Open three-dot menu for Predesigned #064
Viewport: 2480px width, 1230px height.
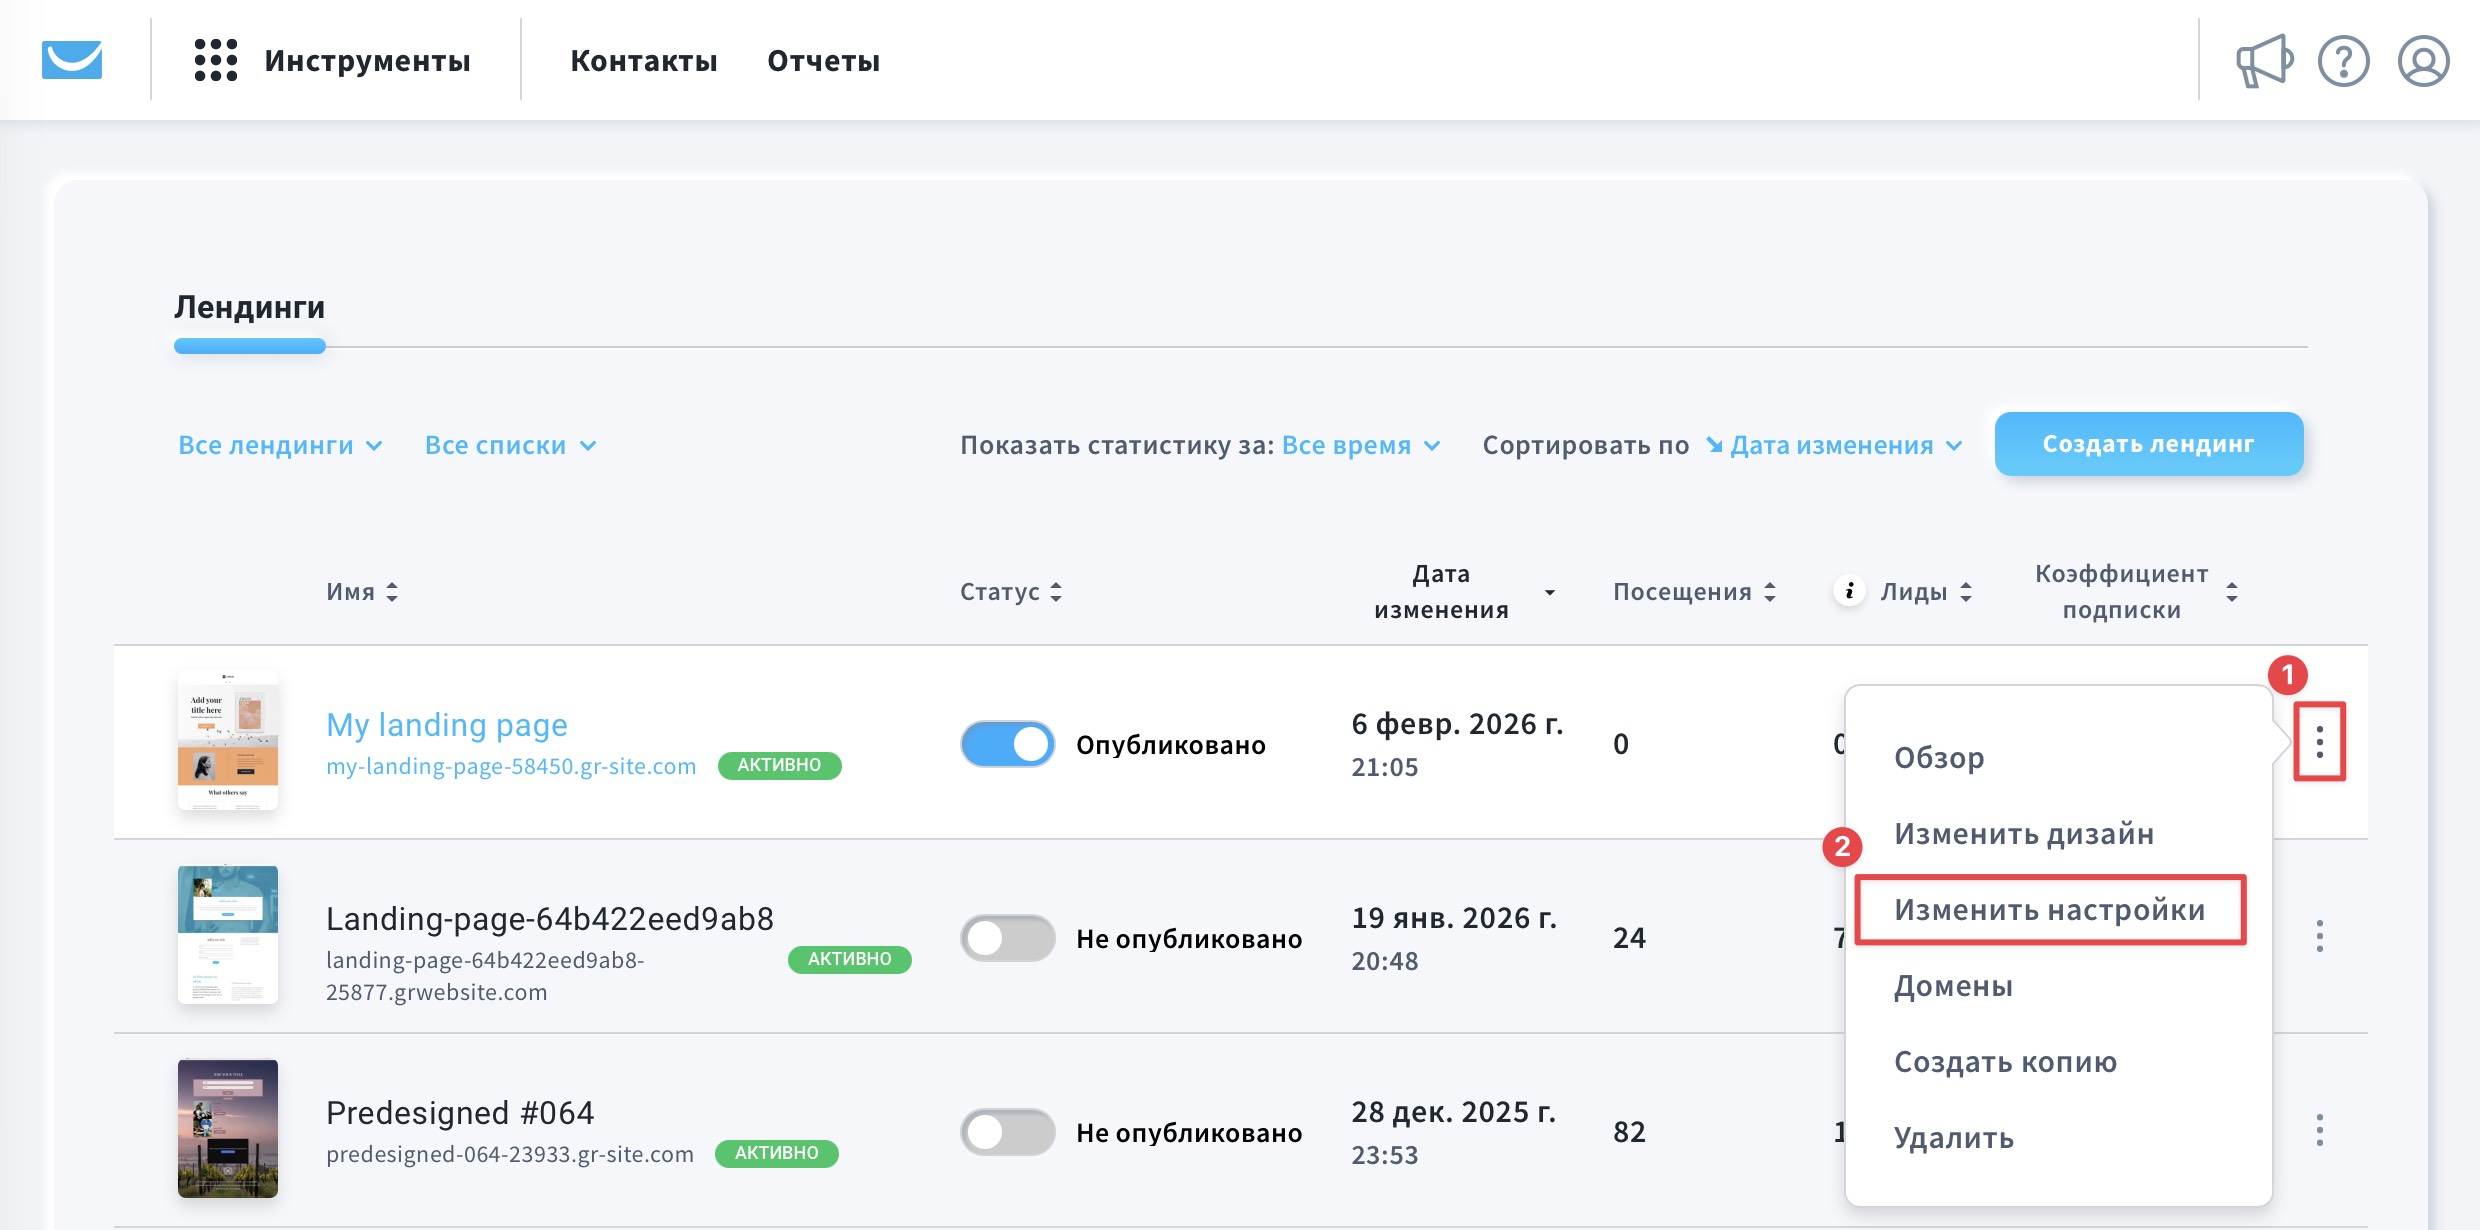pyautogui.click(x=2319, y=1130)
